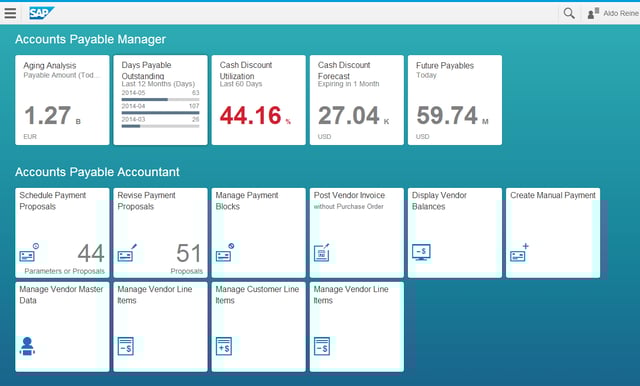Open the Schedule Payment Proposals tile title
640x386 pixels.
tap(53, 201)
